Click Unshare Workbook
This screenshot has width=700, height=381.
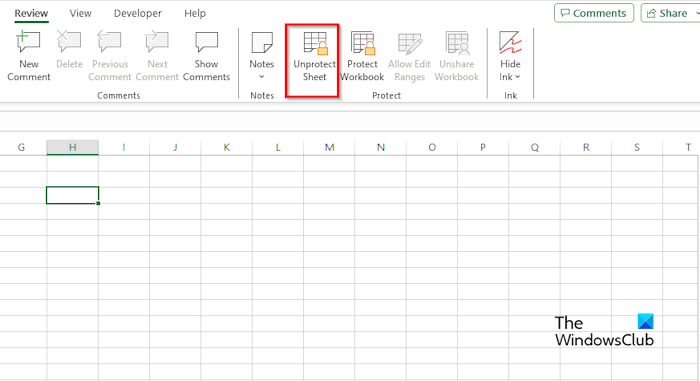457,56
